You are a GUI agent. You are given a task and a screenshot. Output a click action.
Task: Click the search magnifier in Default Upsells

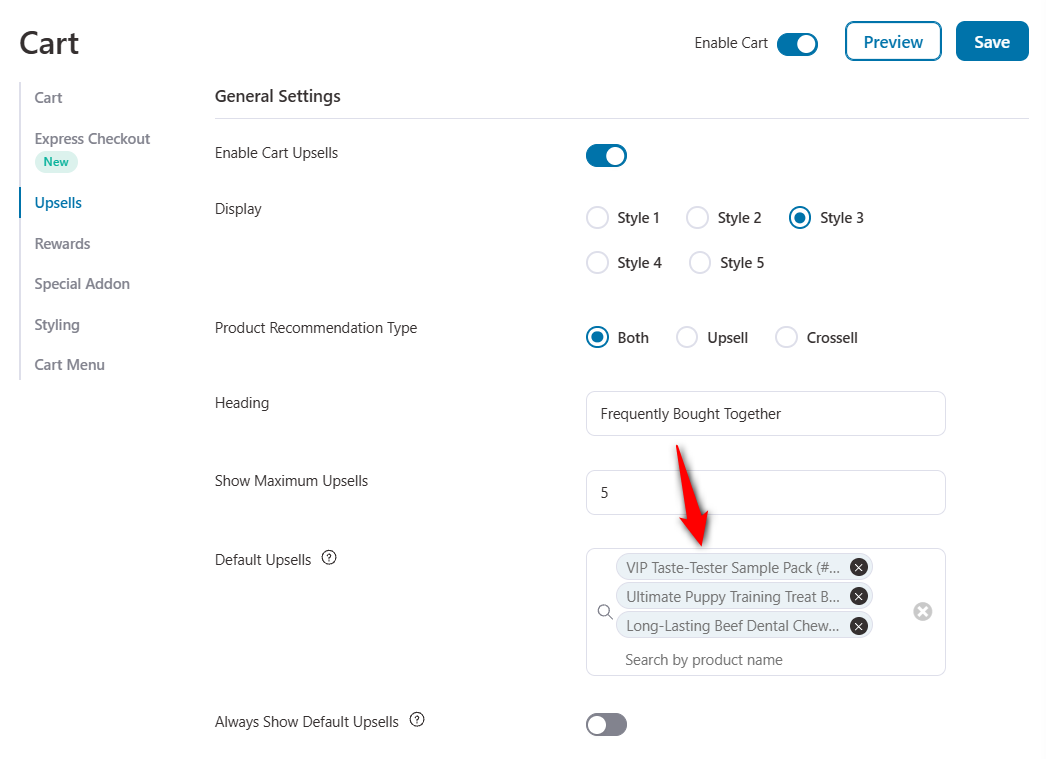click(605, 612)
